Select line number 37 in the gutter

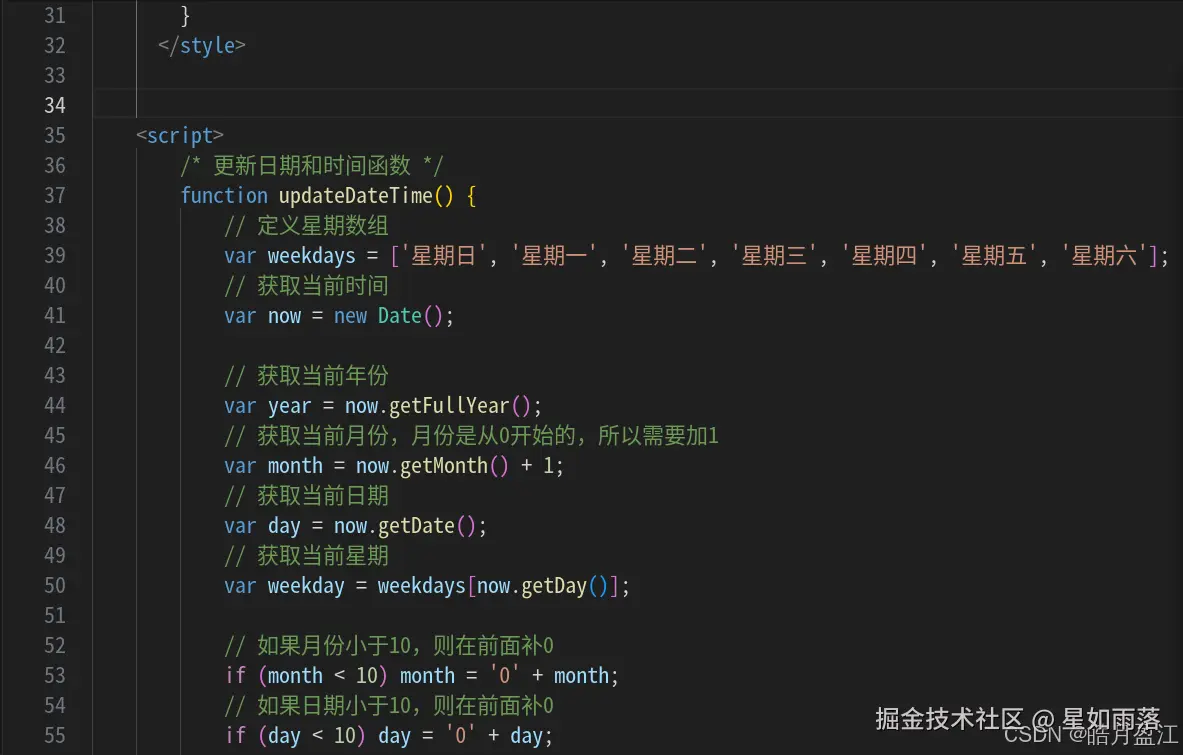(54, 195)
